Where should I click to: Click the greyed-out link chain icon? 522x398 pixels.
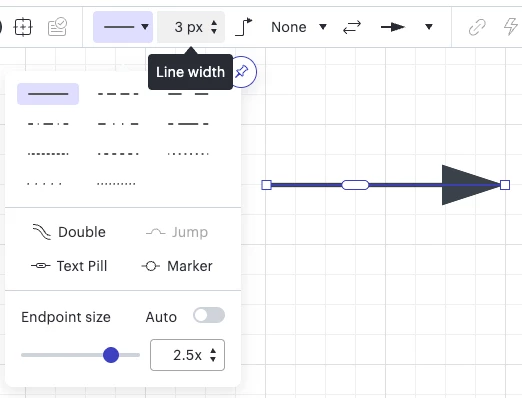point(477,27)
